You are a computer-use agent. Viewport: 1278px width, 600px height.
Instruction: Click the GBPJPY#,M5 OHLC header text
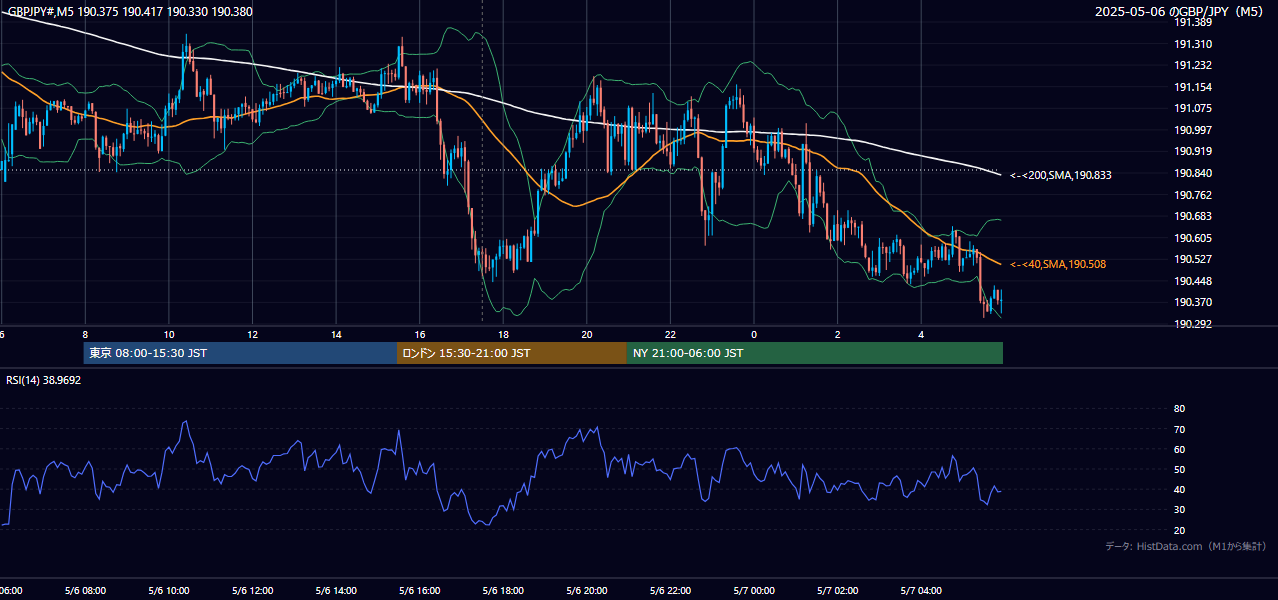[129, 11]
